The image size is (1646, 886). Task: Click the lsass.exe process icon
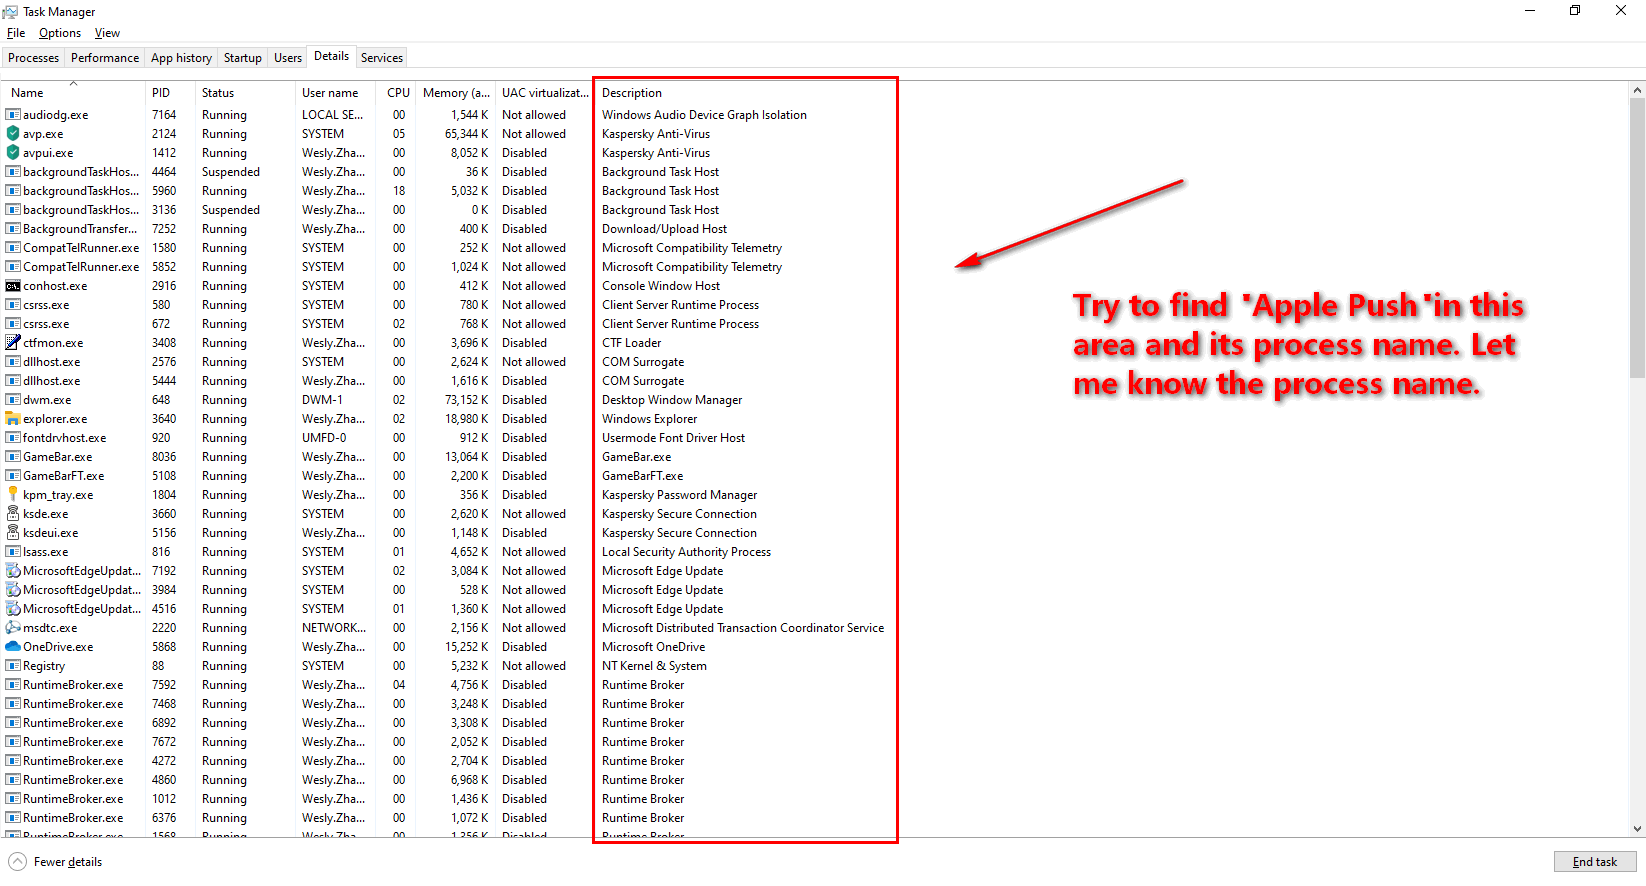(x=13, y=552)
